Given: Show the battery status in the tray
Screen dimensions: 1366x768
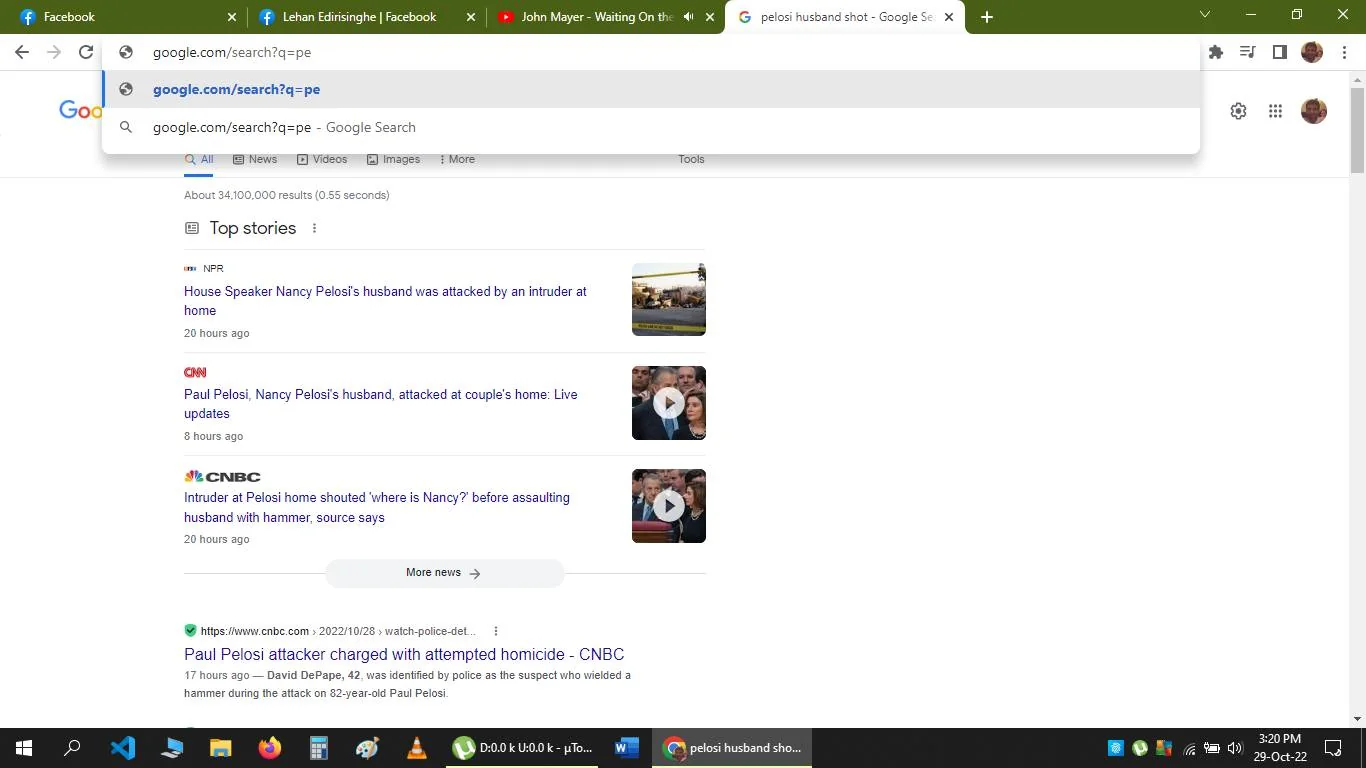Looking at the screenshot, I should point(1212,748).
